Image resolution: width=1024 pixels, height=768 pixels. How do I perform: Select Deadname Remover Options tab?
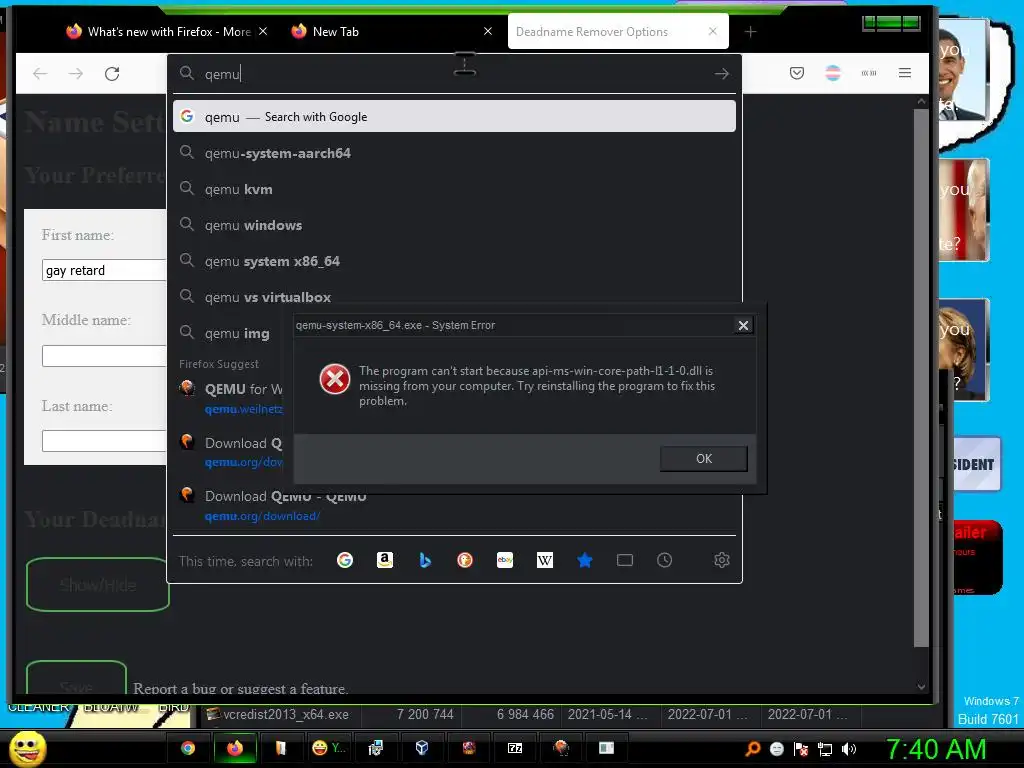pyautogui.click(x=607, y=31)
